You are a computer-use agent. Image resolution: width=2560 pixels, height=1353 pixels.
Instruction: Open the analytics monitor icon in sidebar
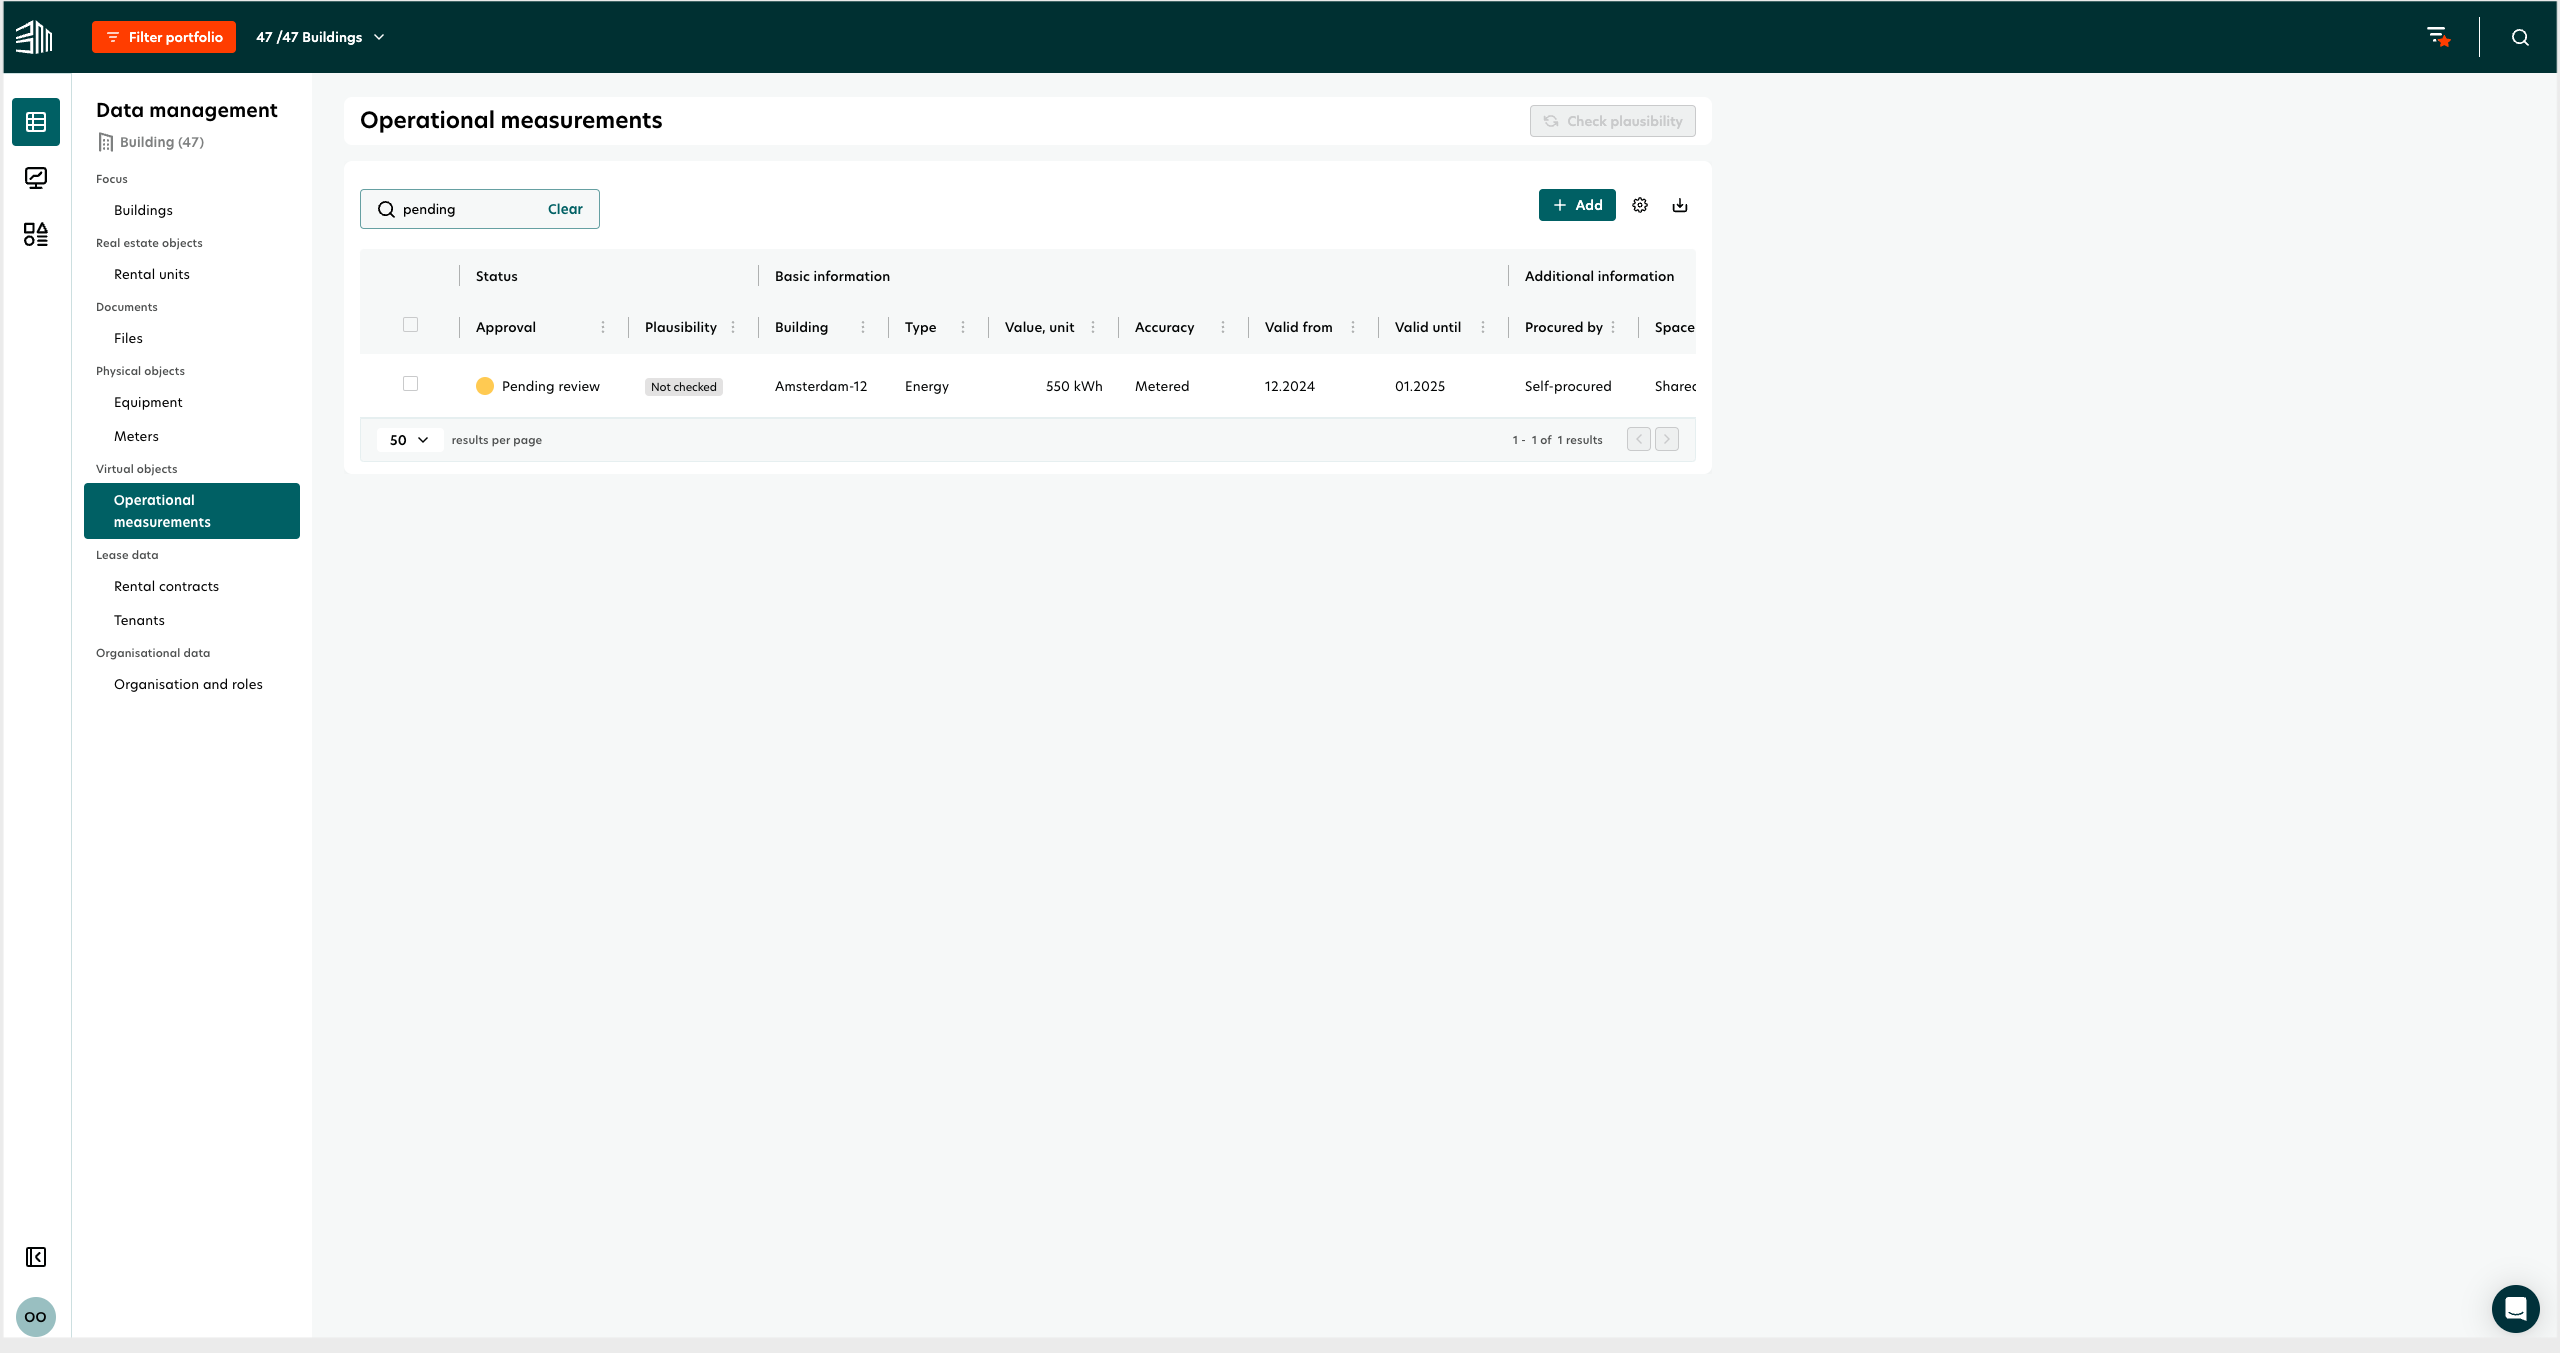point(36,178)
